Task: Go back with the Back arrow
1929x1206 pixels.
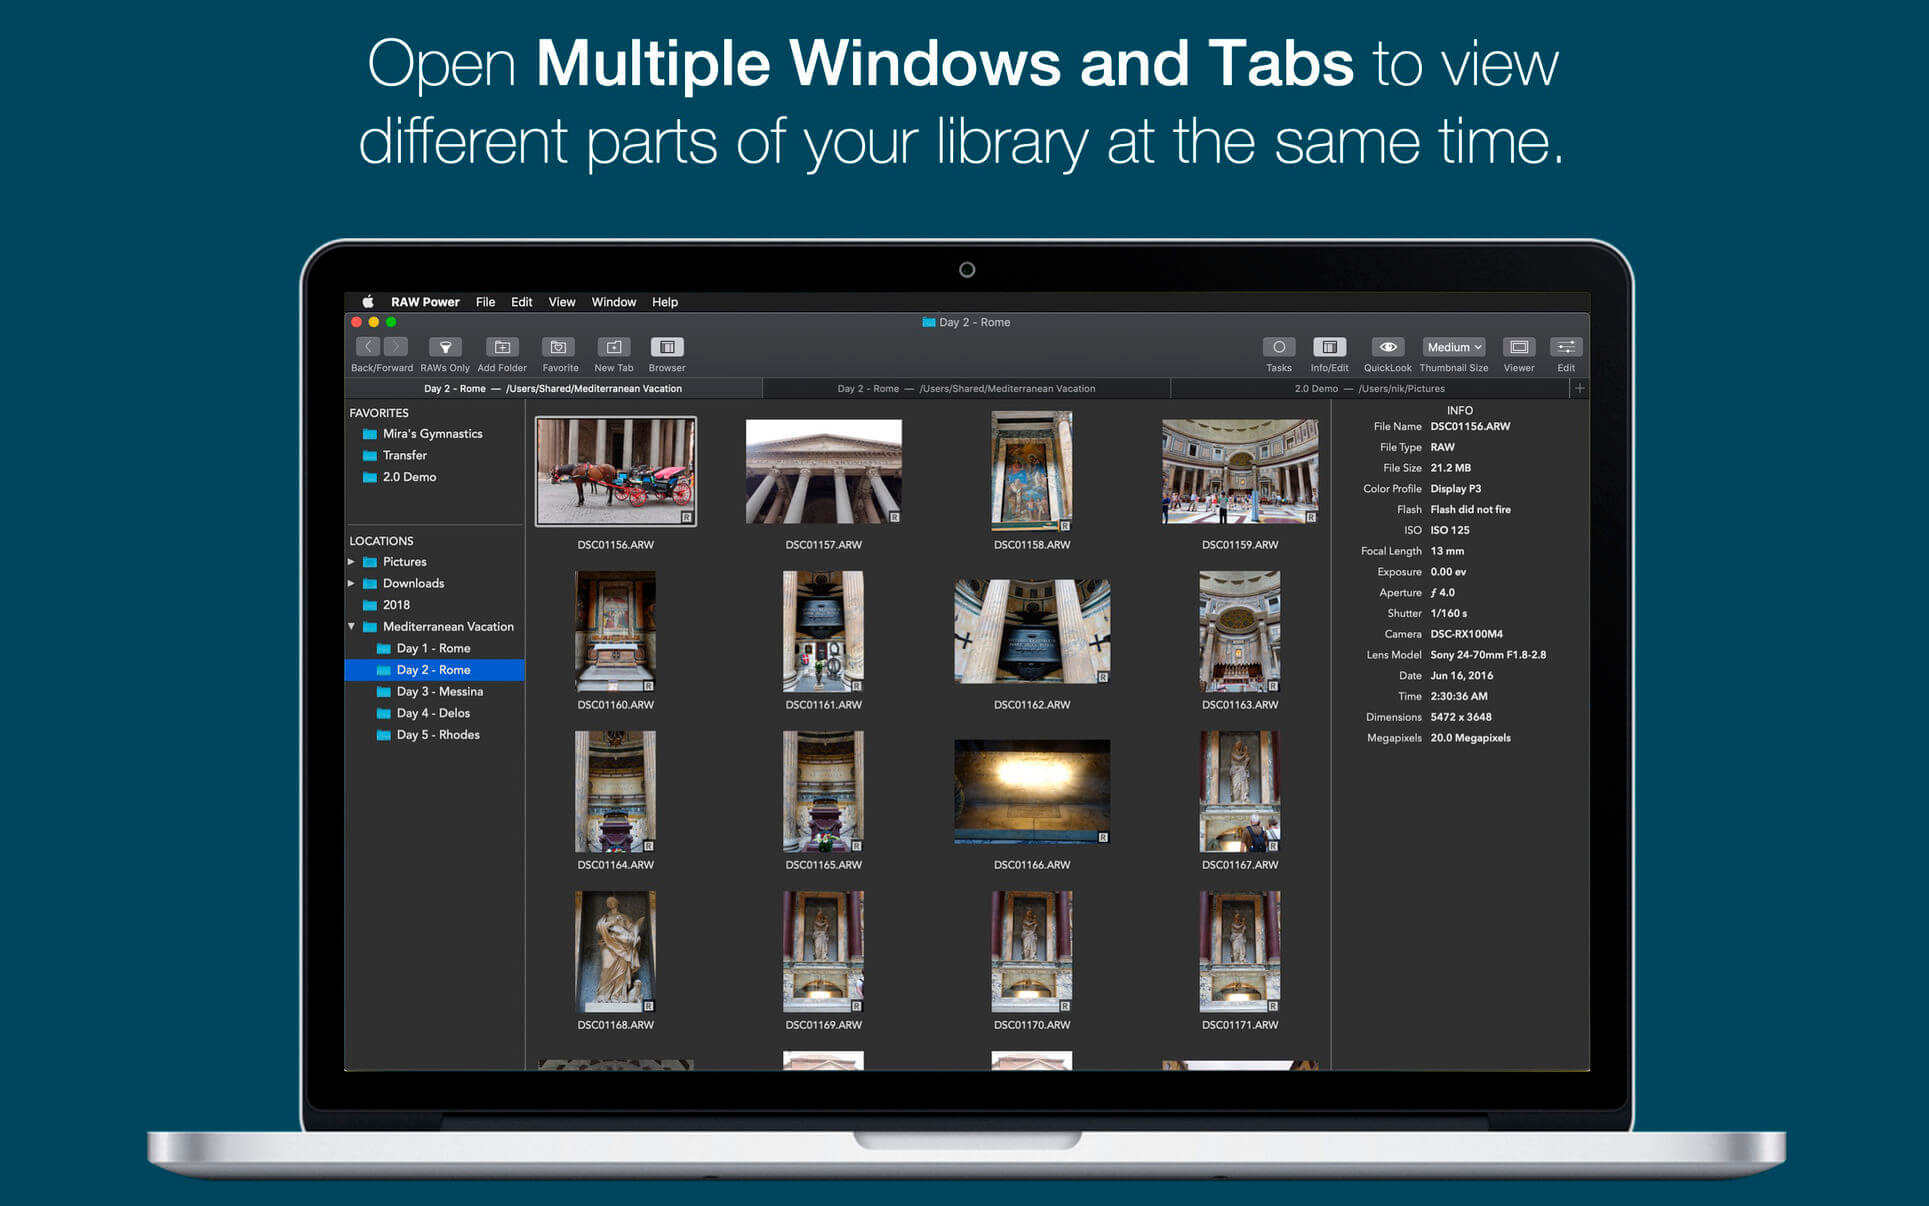Action: (368, 347)
